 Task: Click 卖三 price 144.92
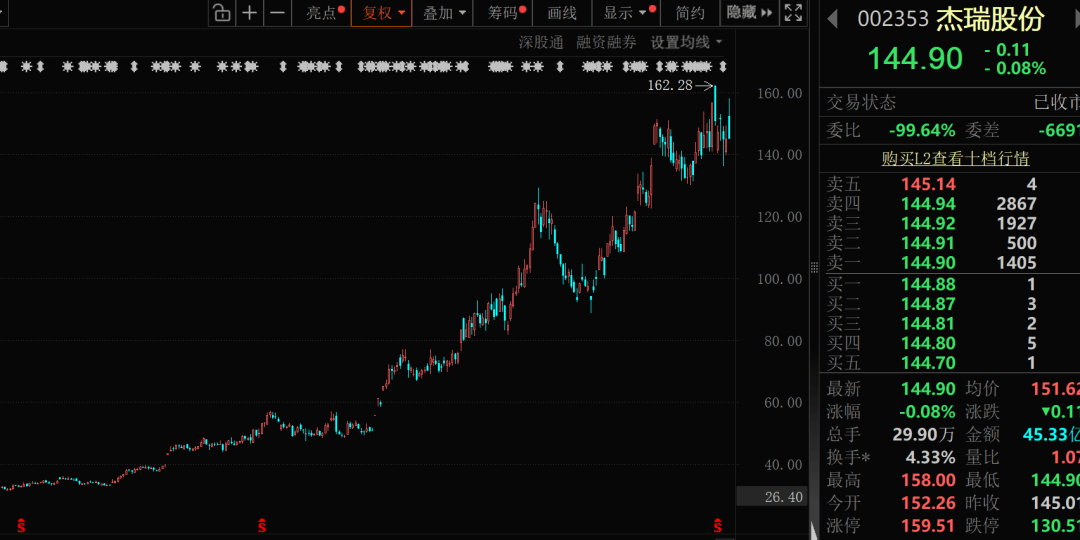(928, 223)
